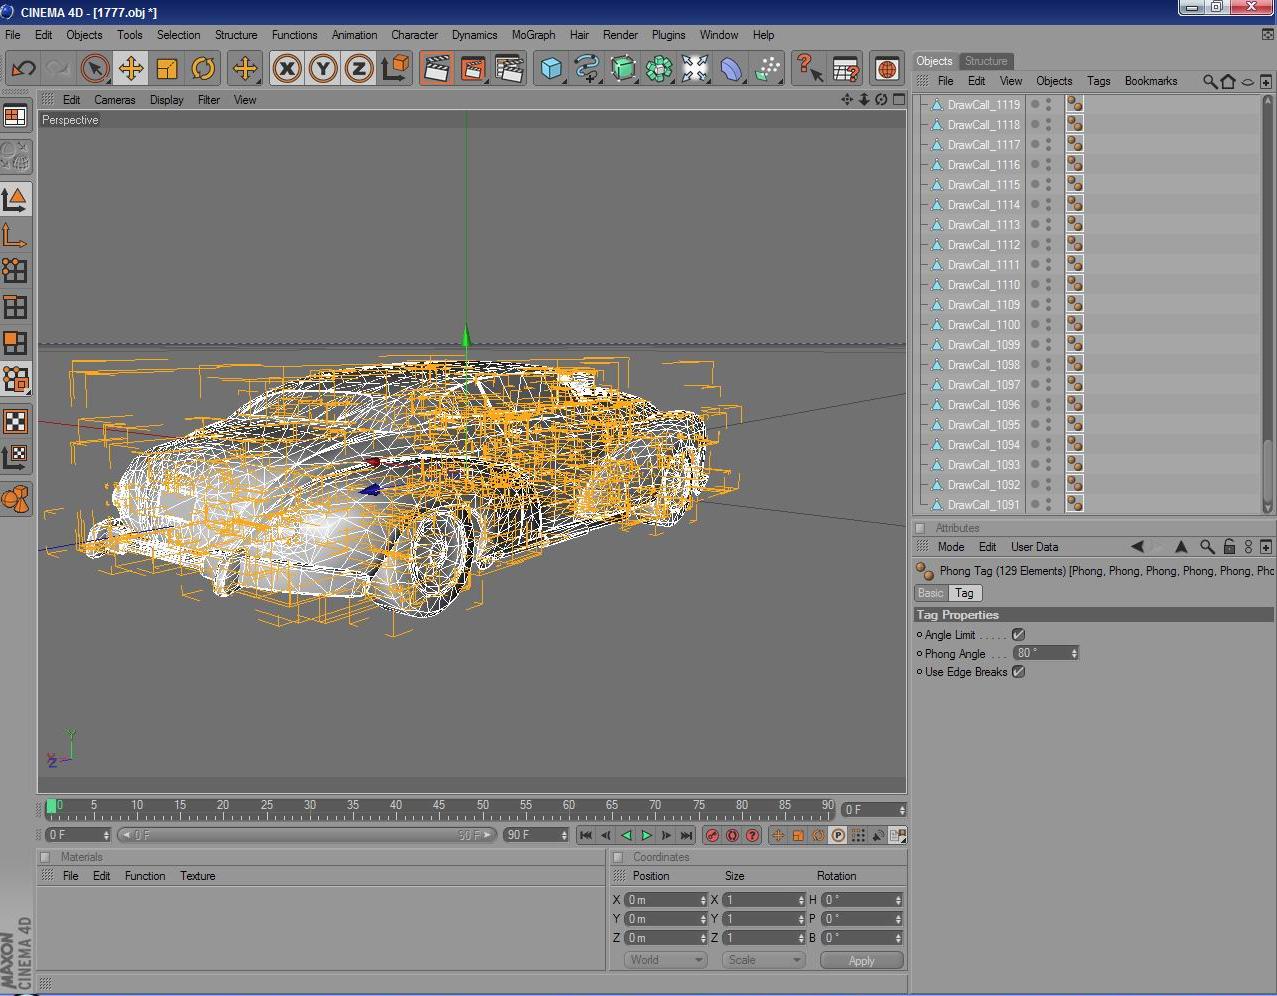The image size is (1277, 996).
Task: Select the Move tool in the toolbar
Action: tap(131, 68)
